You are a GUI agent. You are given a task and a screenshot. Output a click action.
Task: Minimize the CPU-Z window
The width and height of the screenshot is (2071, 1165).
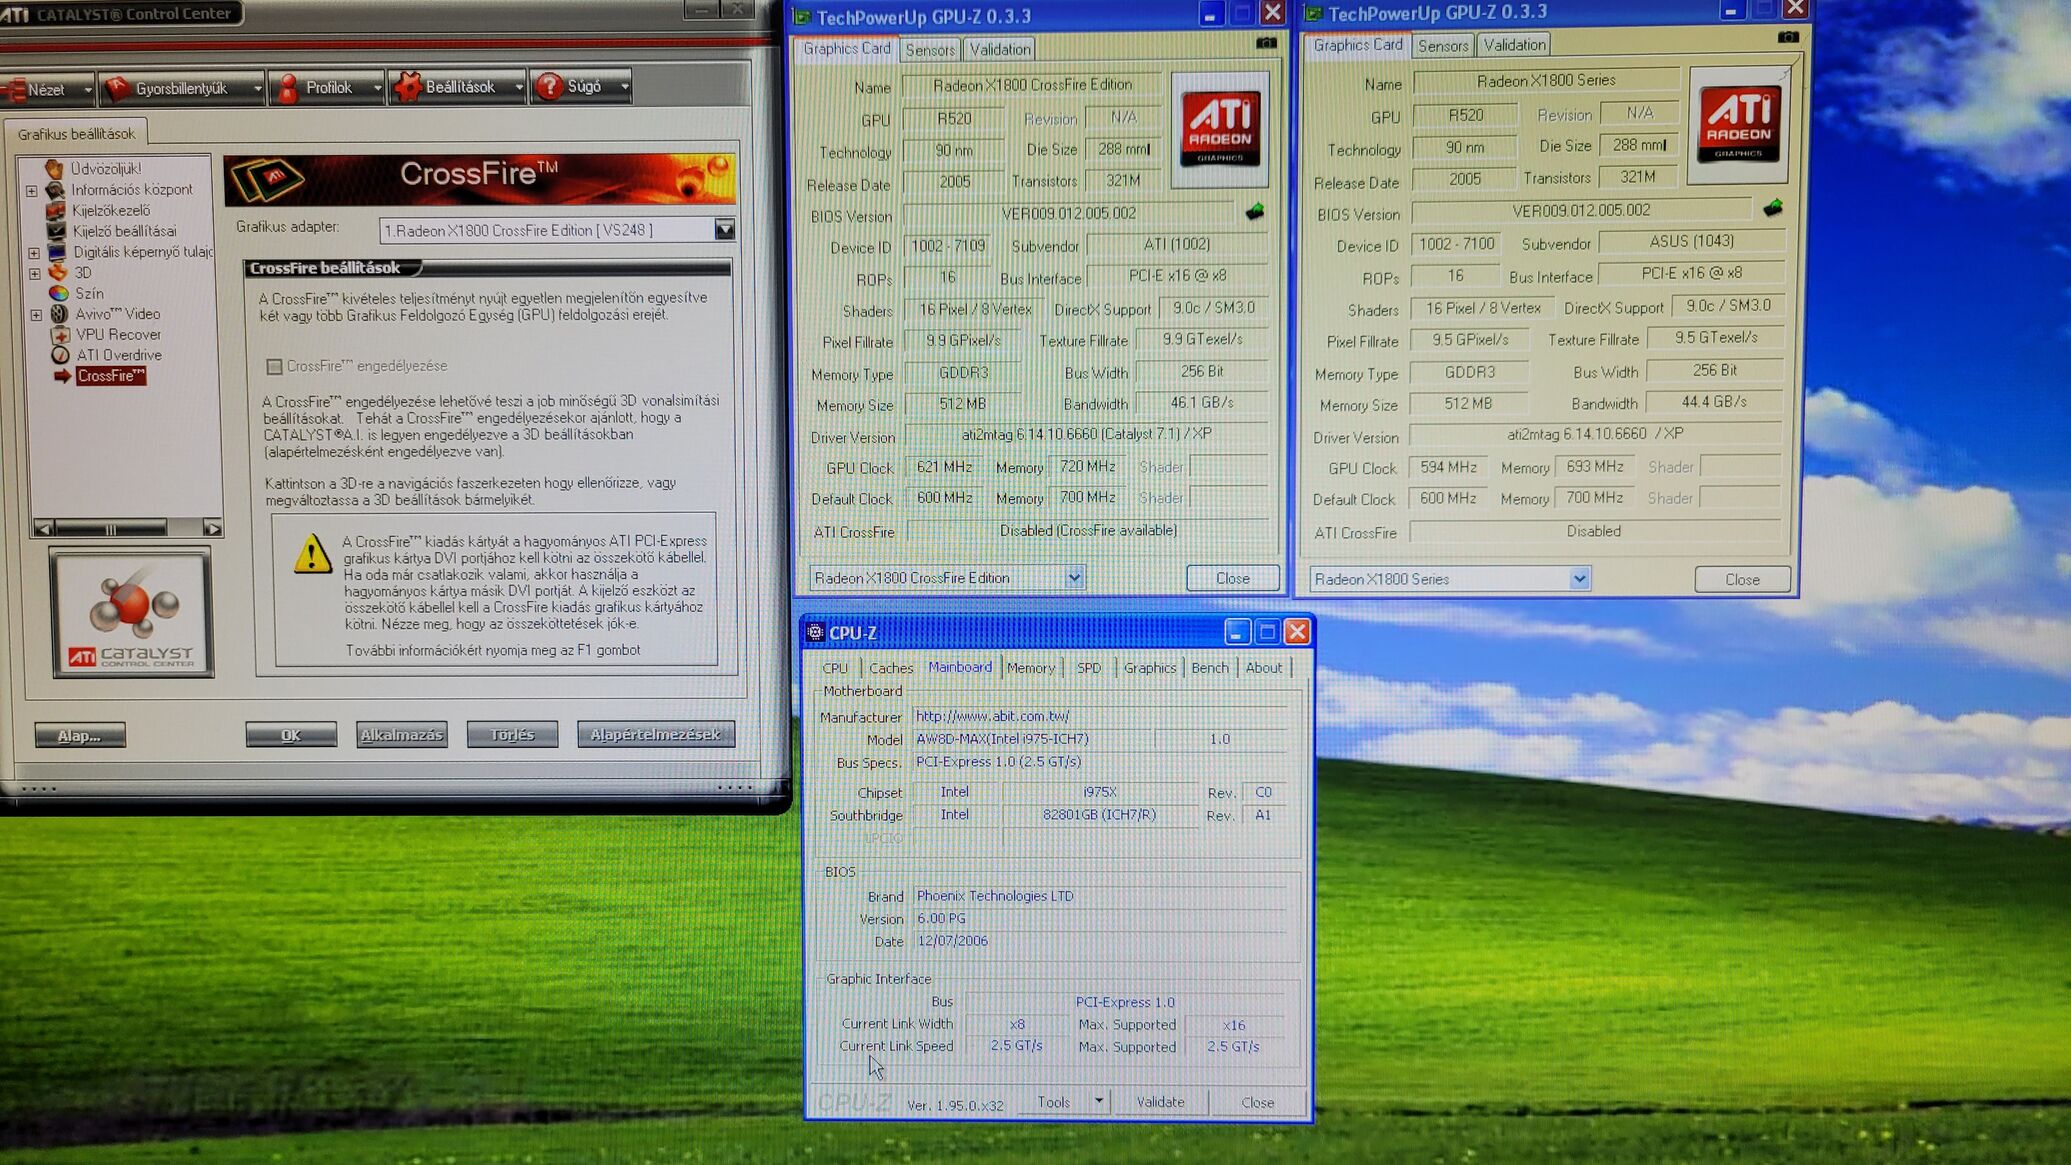coord(1237,632)
